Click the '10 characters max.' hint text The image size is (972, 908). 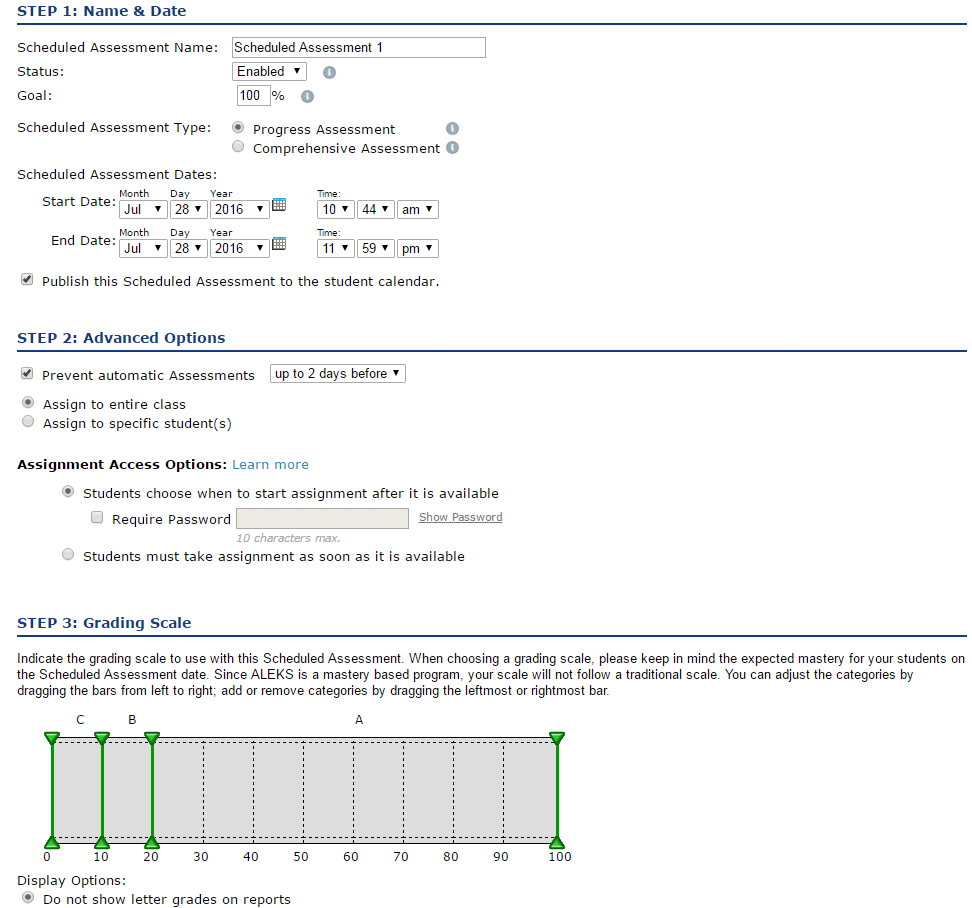[288, 538]
